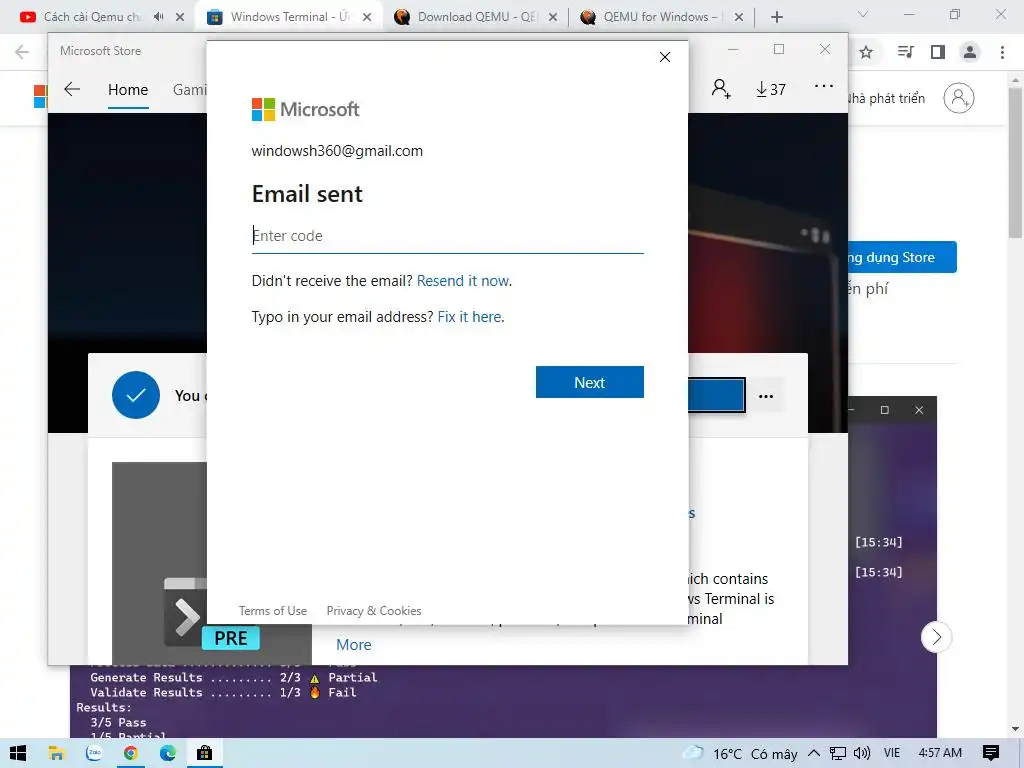Select Home tab in Microsoft Store

pyautogui.click(x=128, y=89)
